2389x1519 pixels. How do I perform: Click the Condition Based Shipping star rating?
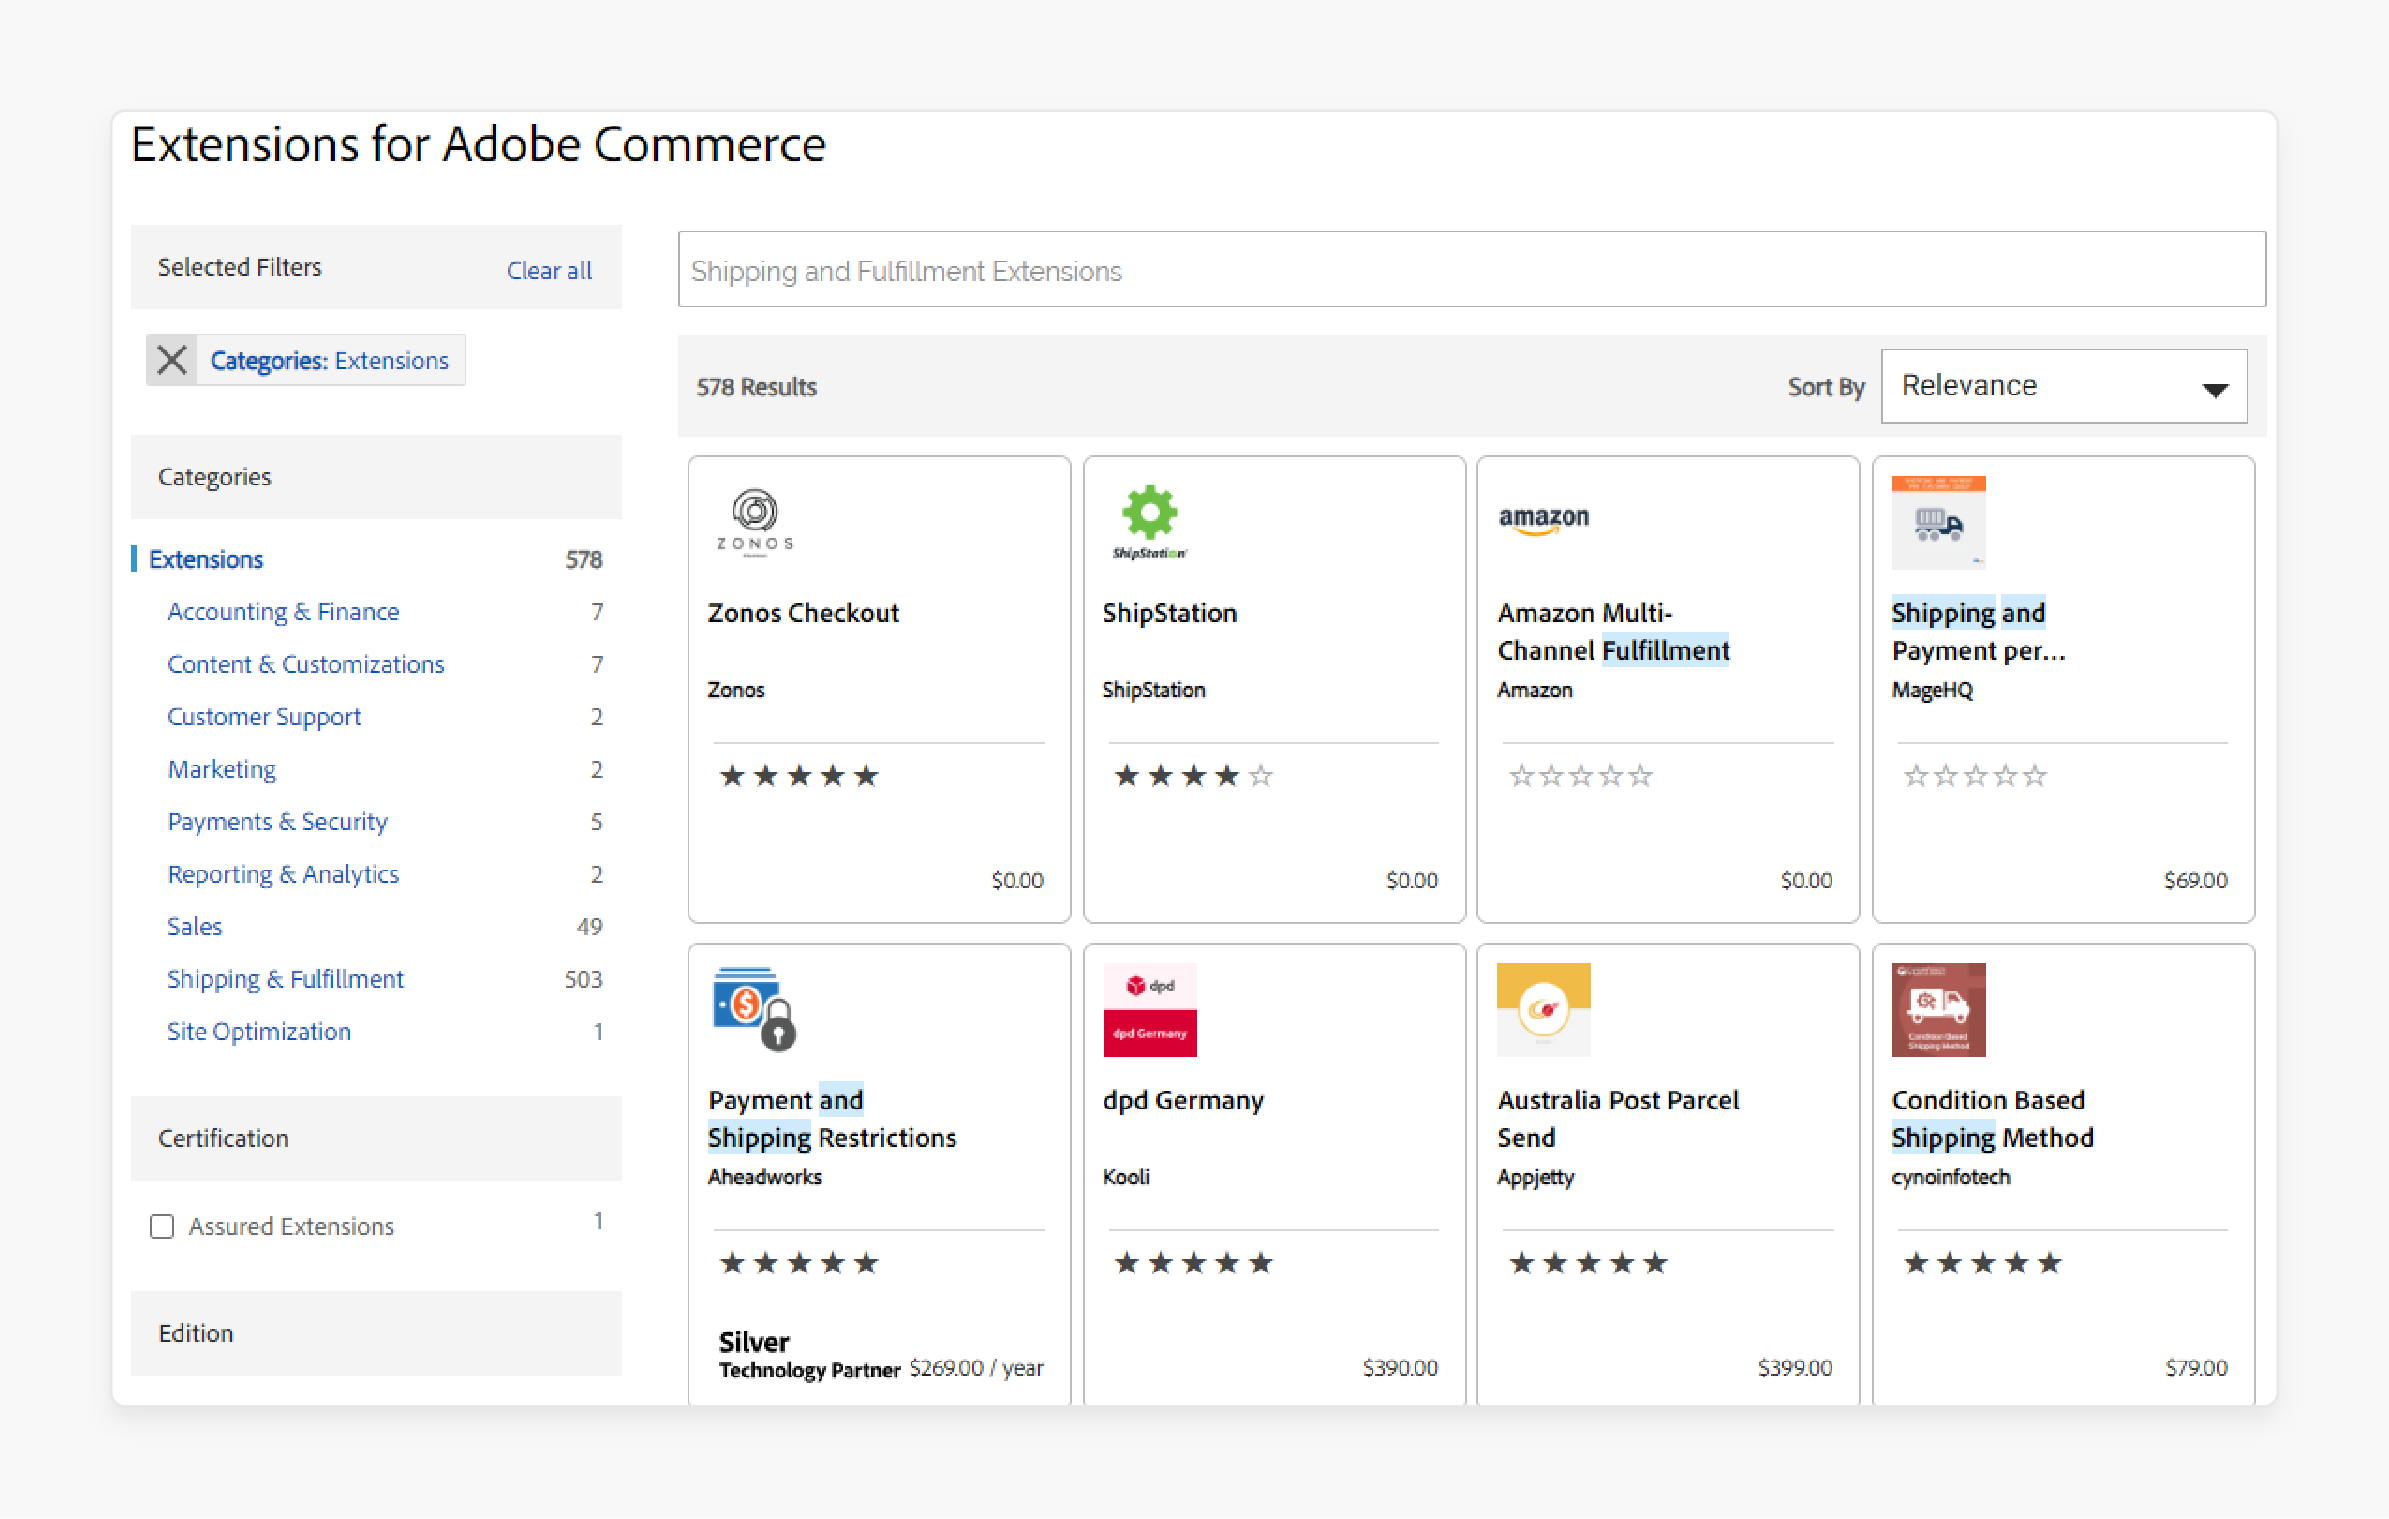(x=1982, y=1263)
